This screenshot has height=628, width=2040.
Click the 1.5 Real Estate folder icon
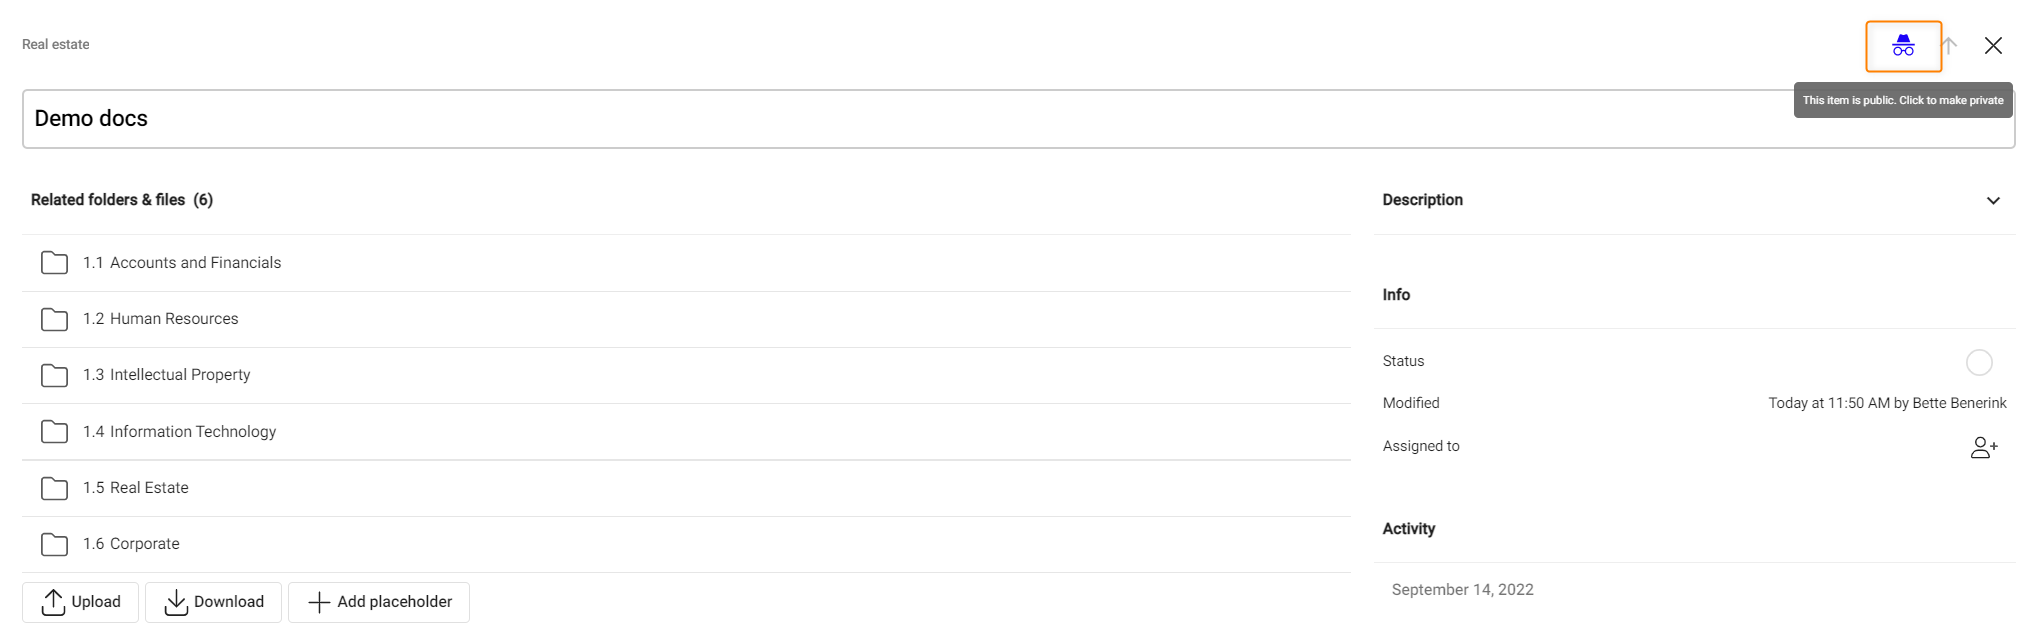click(x=55, y=488)
